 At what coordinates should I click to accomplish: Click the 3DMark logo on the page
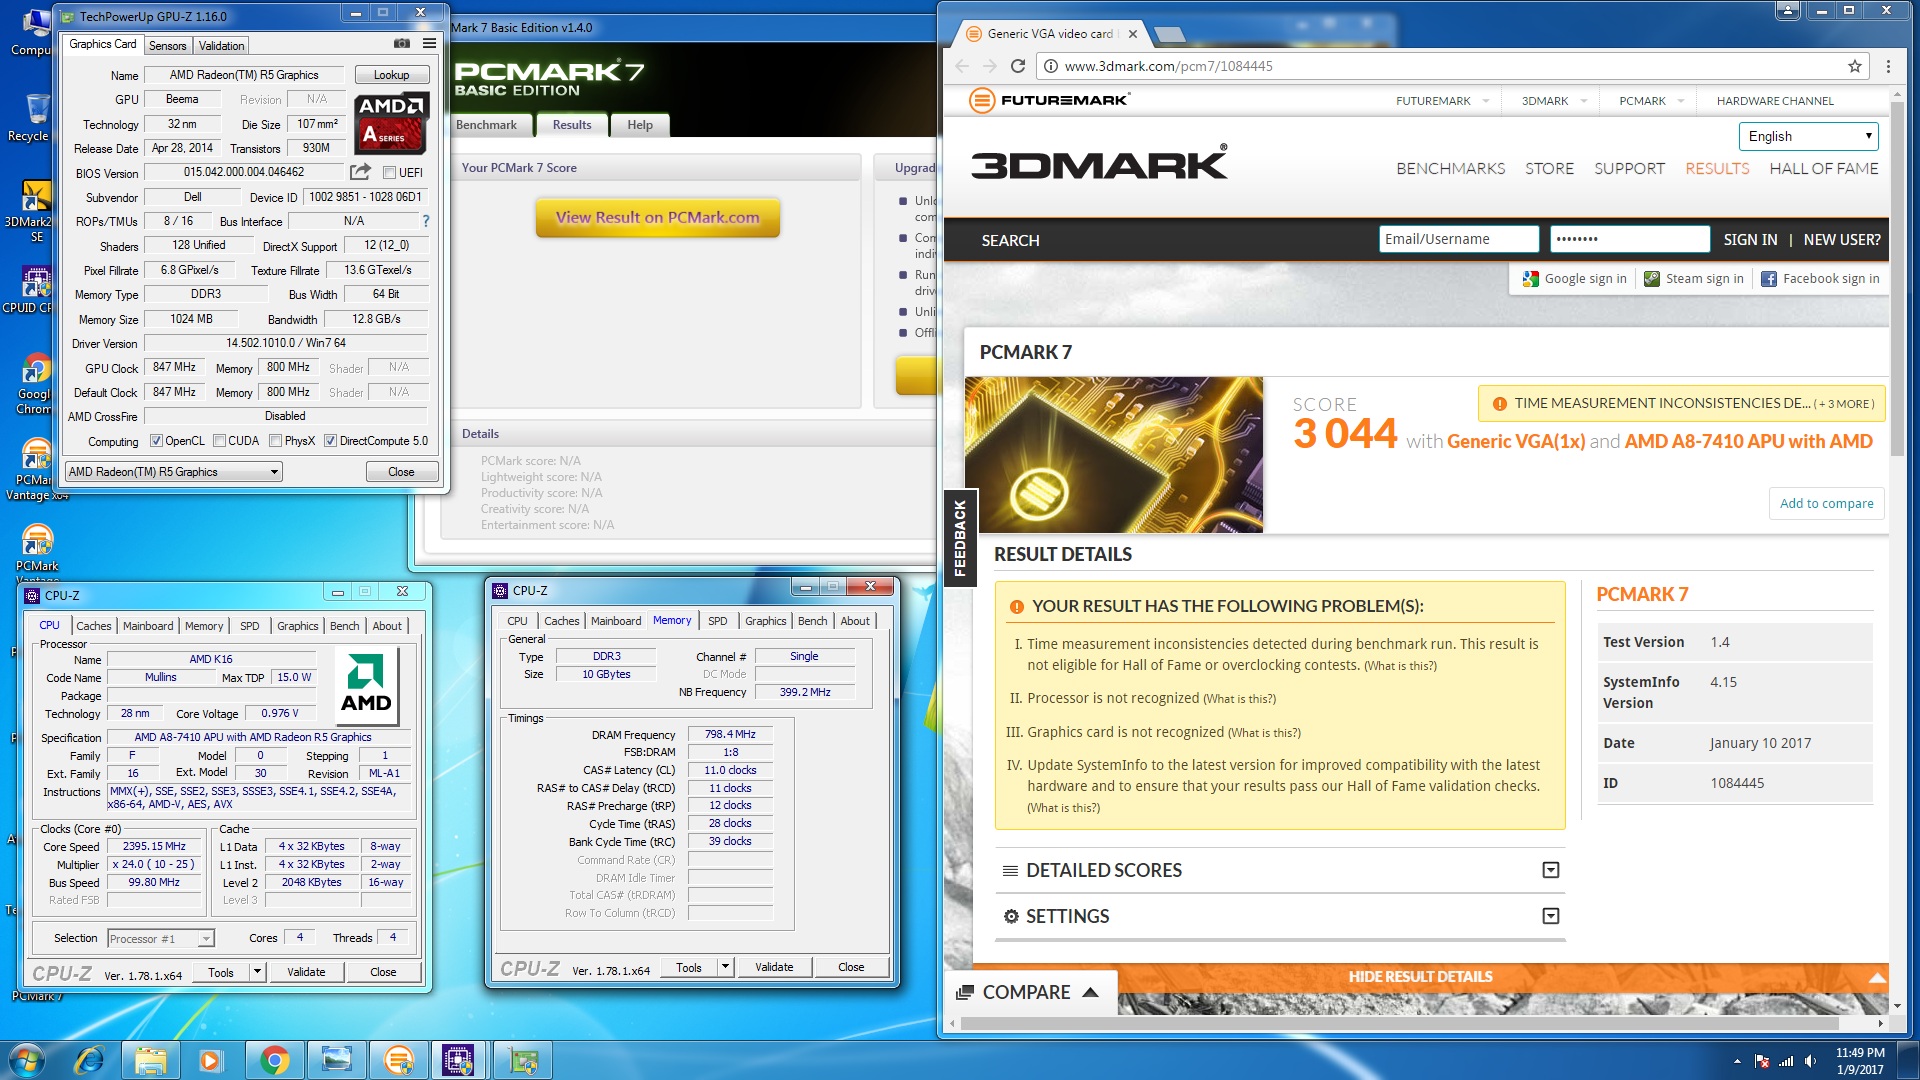[x=1099, y=164]
